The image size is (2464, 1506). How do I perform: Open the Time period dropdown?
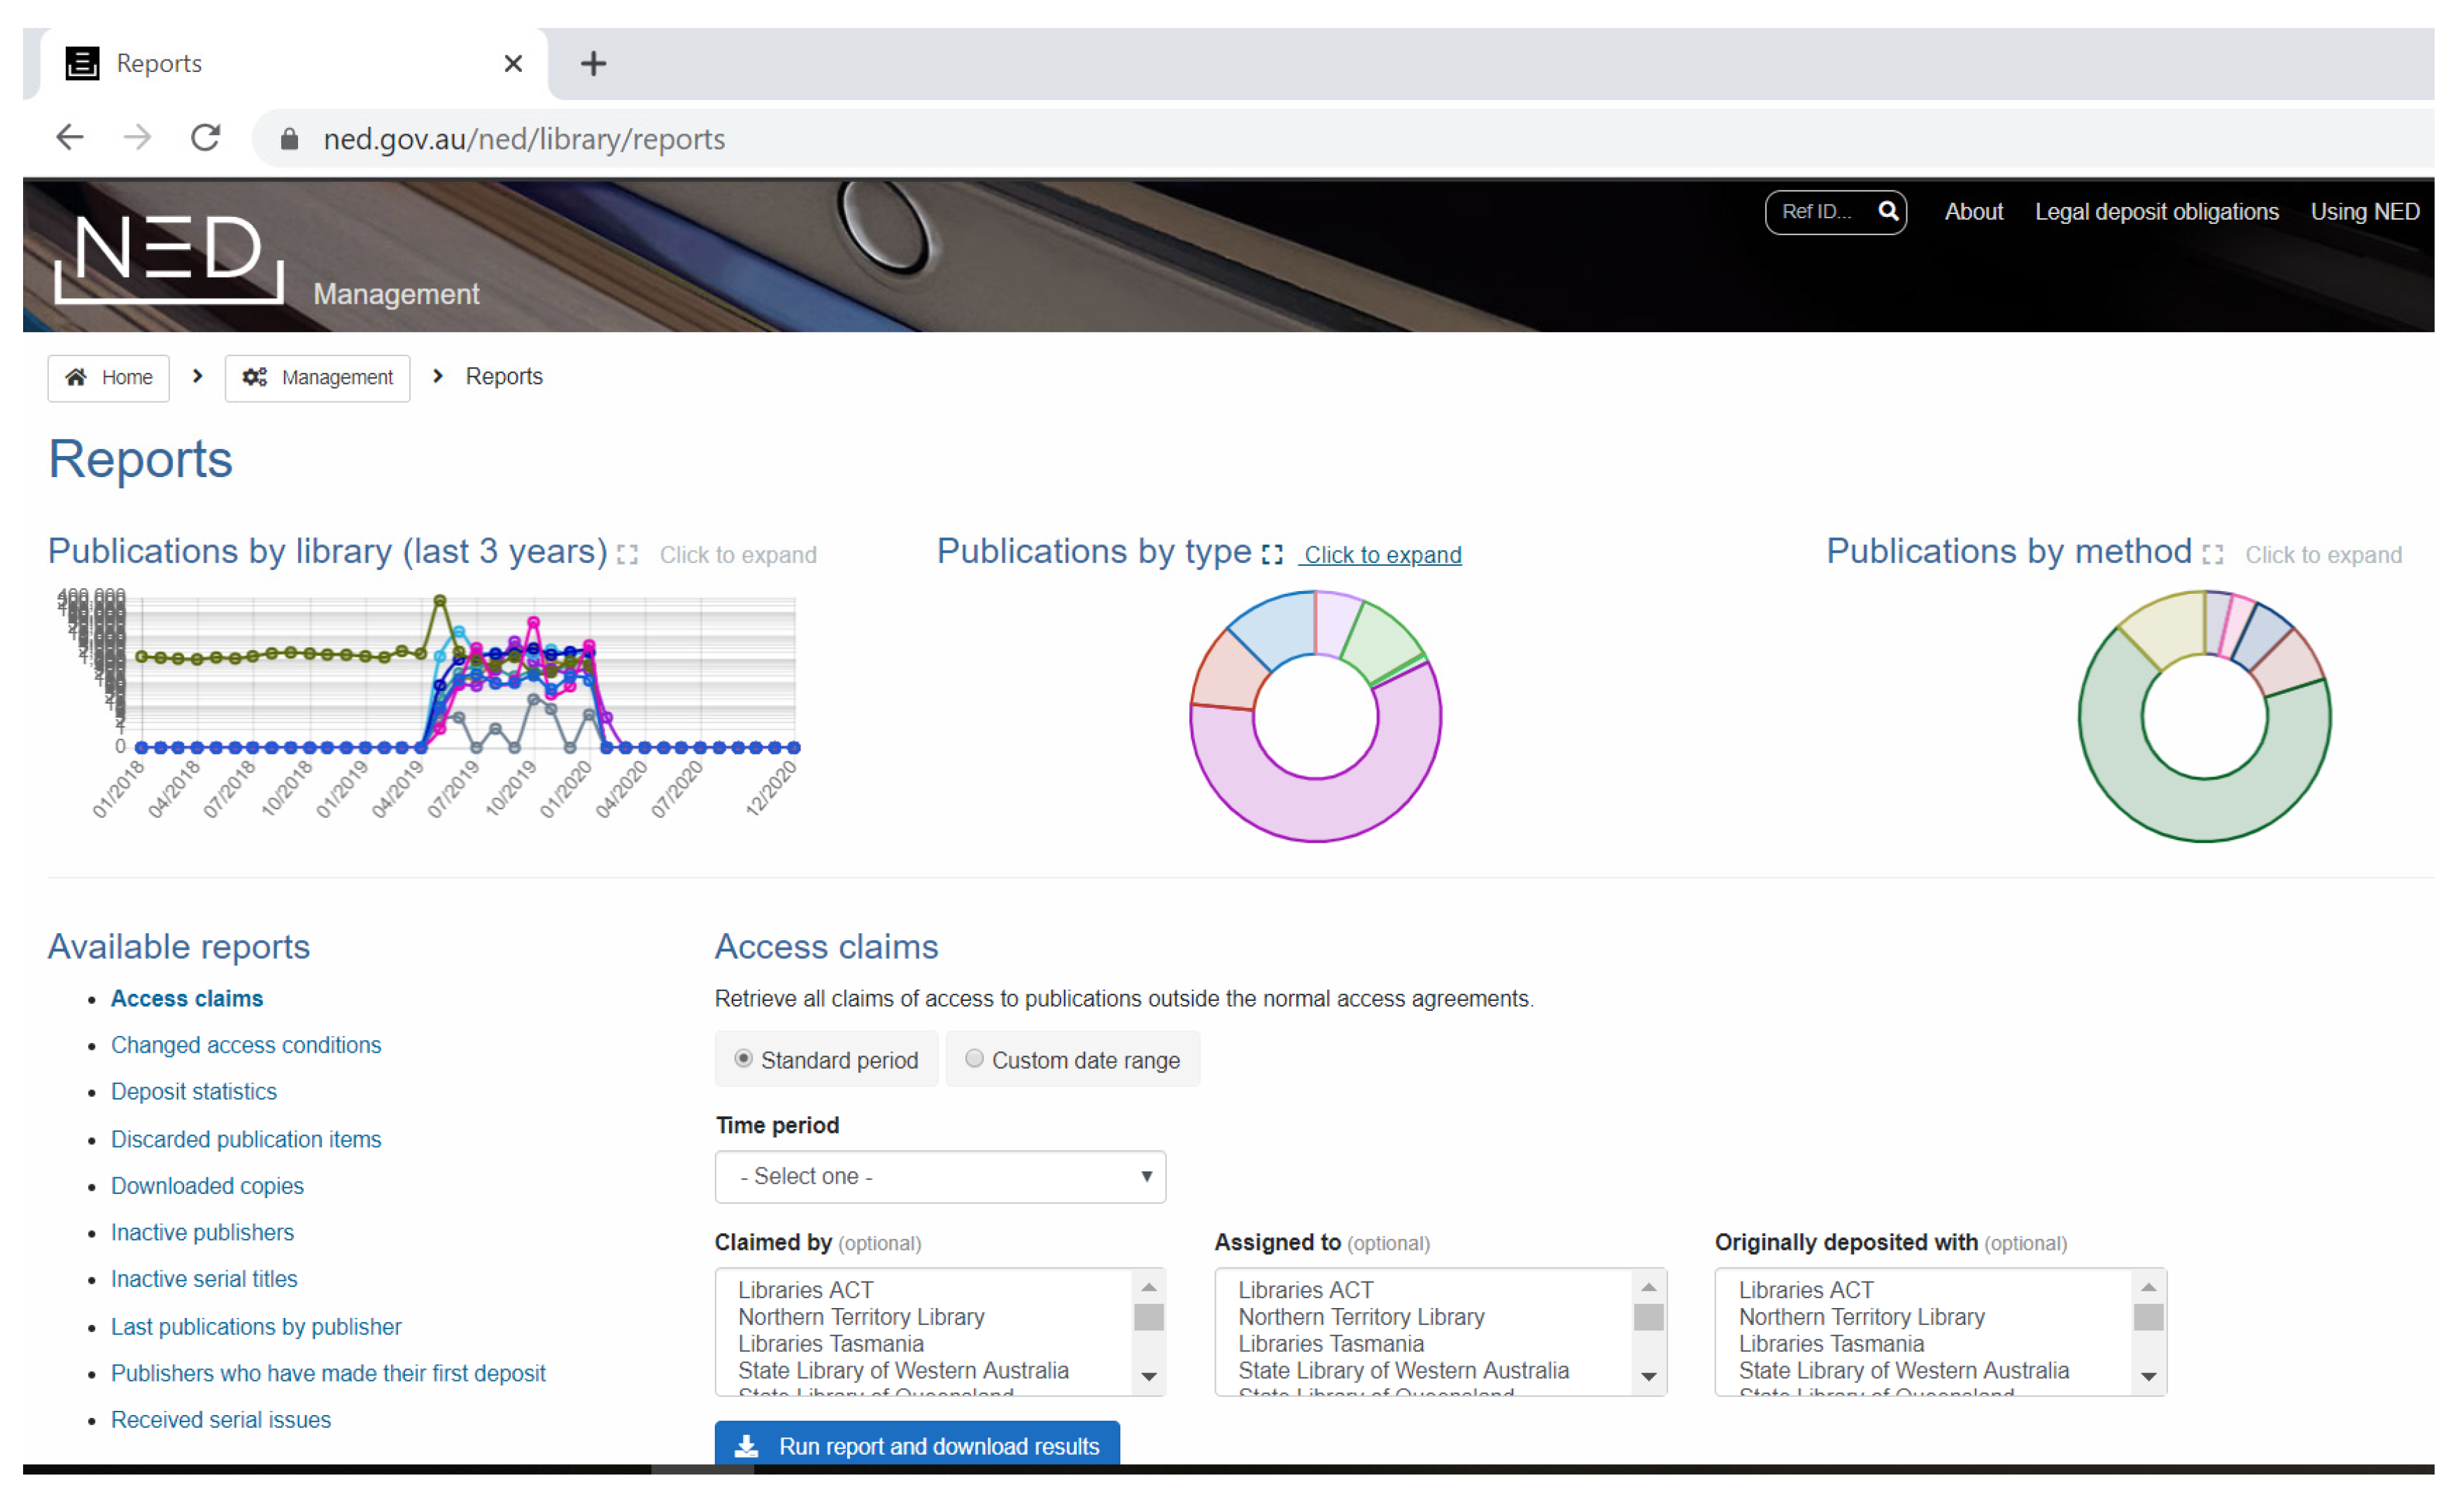[939, 1176]
